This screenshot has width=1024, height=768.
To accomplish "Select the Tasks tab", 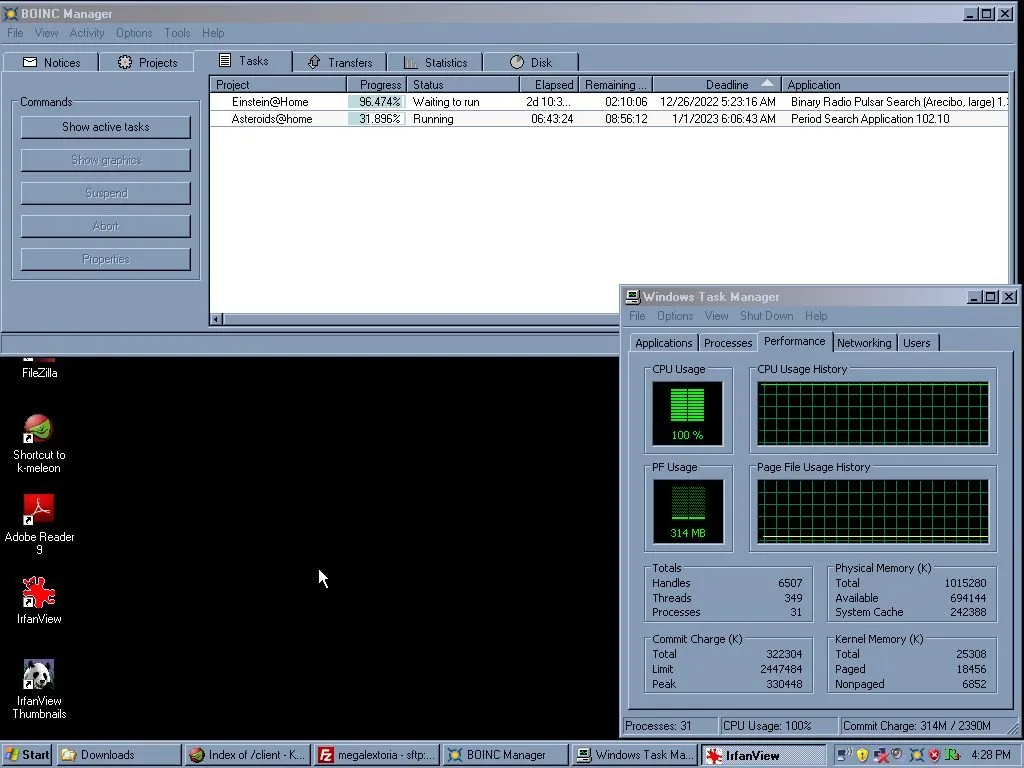I will tap(243, 61).
